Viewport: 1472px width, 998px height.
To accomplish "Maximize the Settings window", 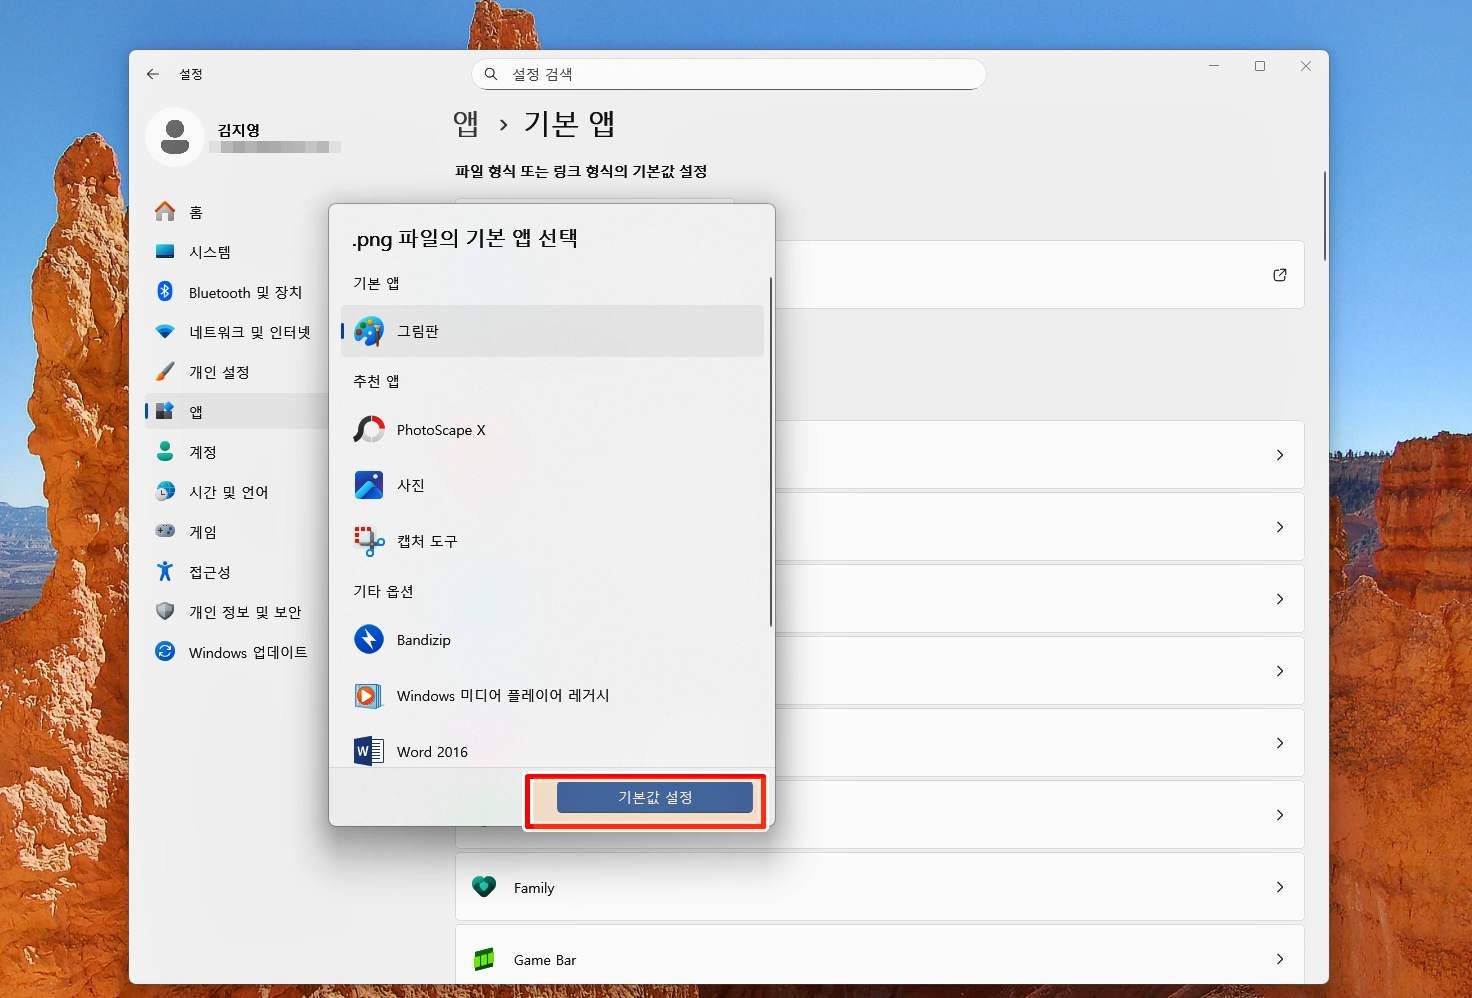I will tap(1260, 66).
